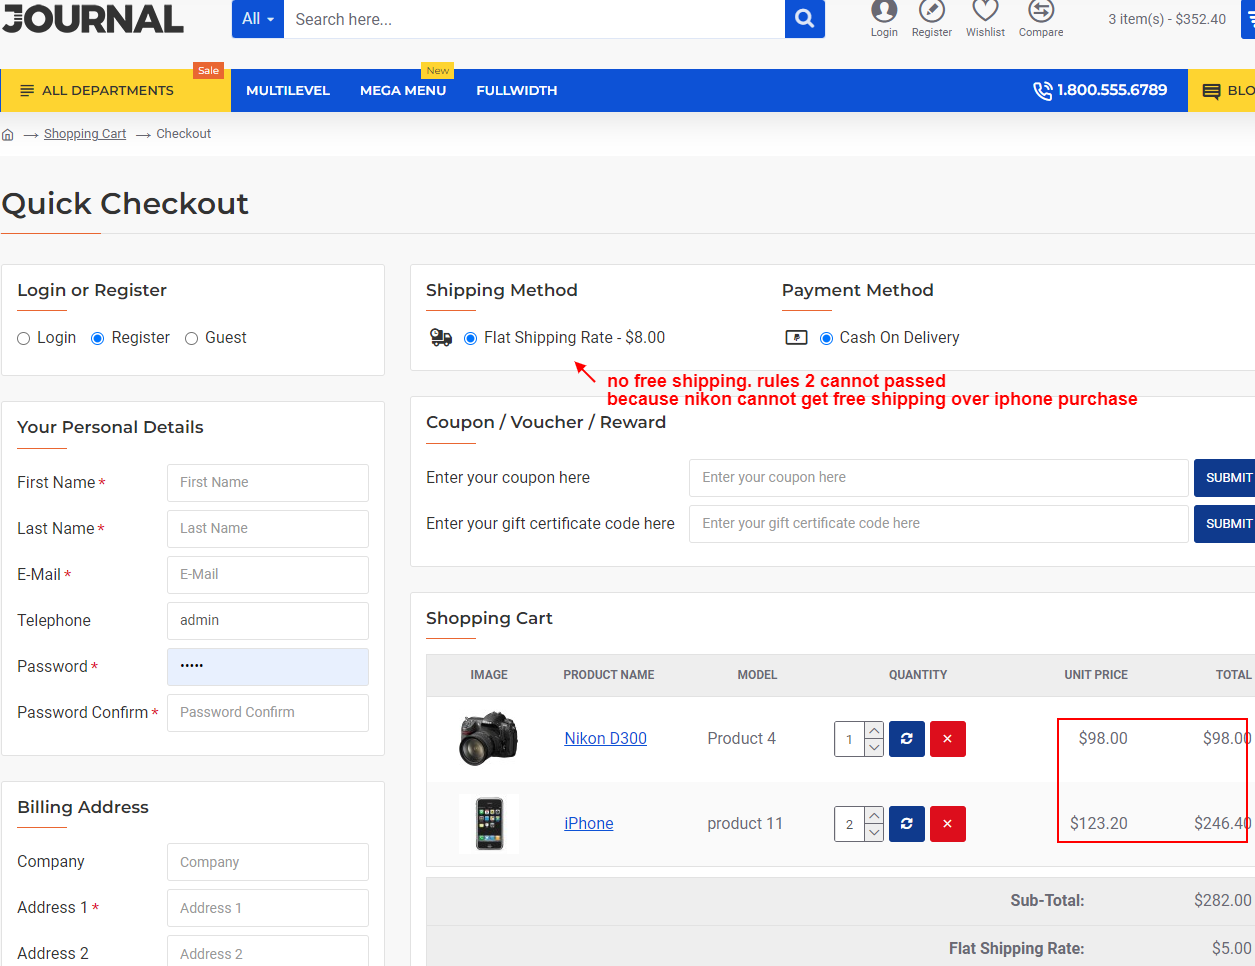The image size is (1255, 966).
Task: Click the search magnifier button
Action: coord(804,19)
